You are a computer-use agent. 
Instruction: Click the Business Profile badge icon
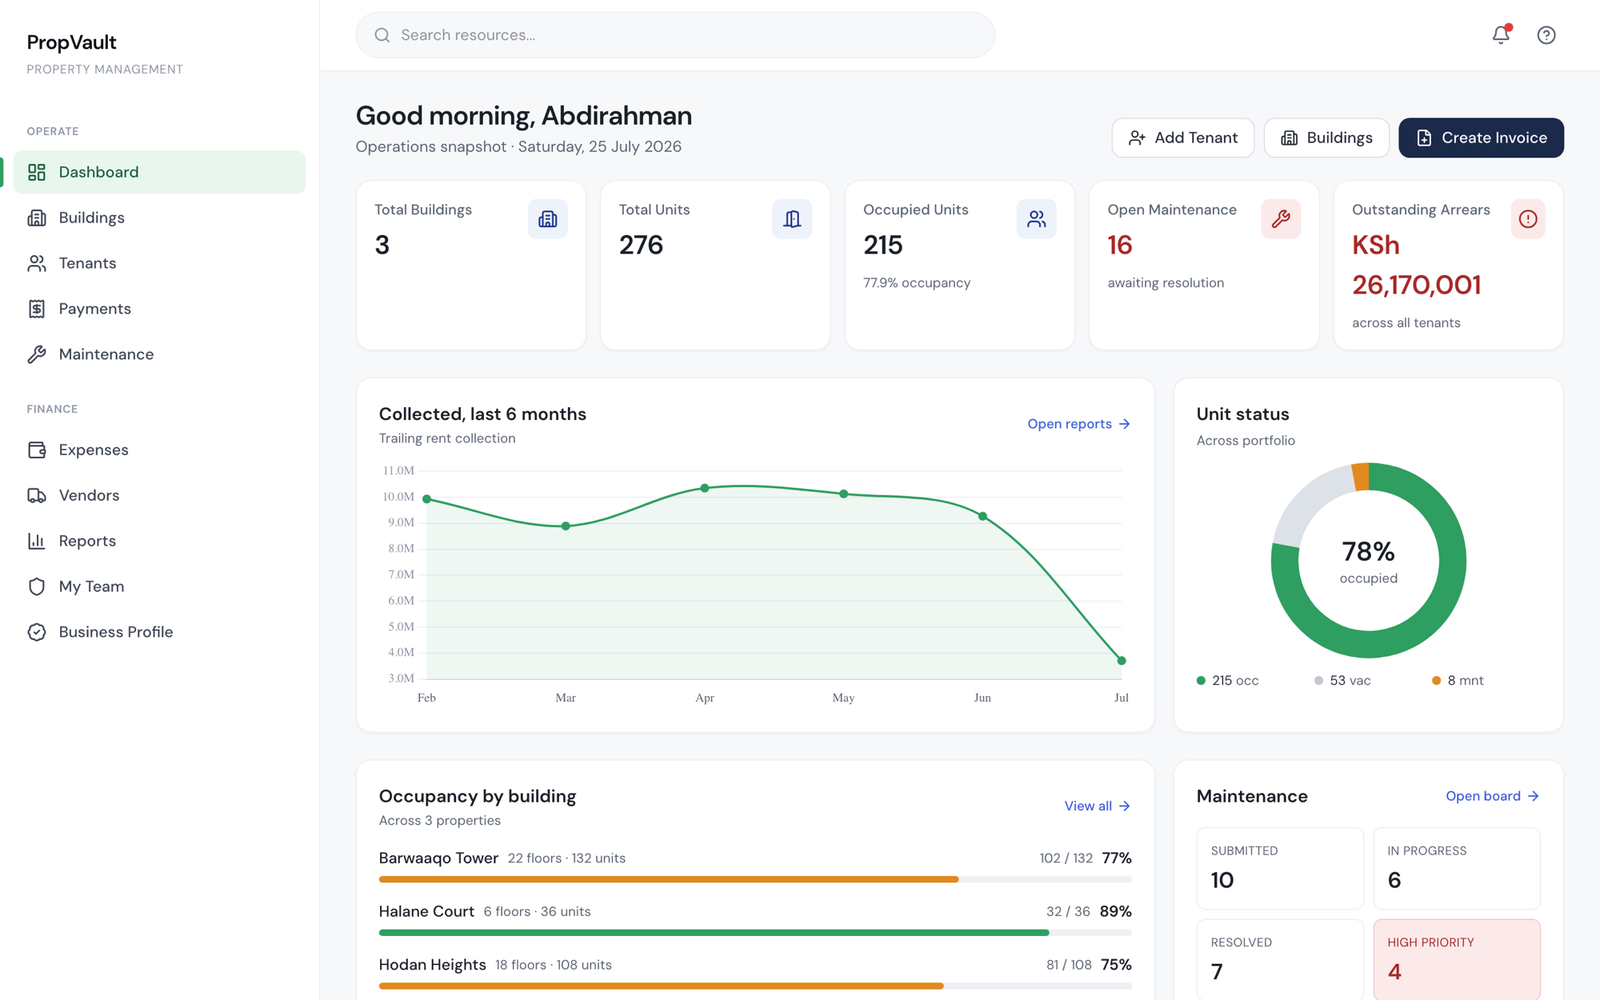pyautogui.click(x=37, y=632)
